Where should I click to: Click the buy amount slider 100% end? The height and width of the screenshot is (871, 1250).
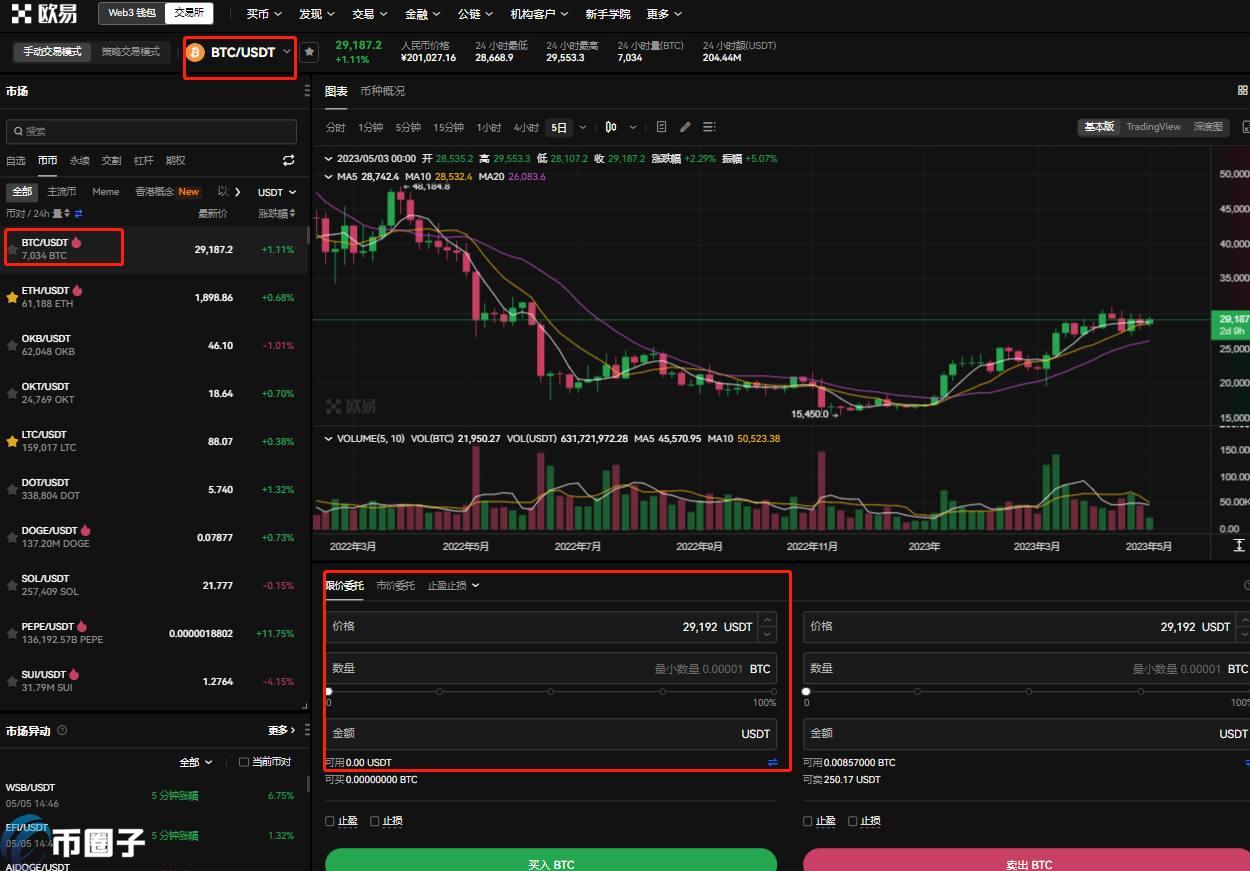point(773,691)
